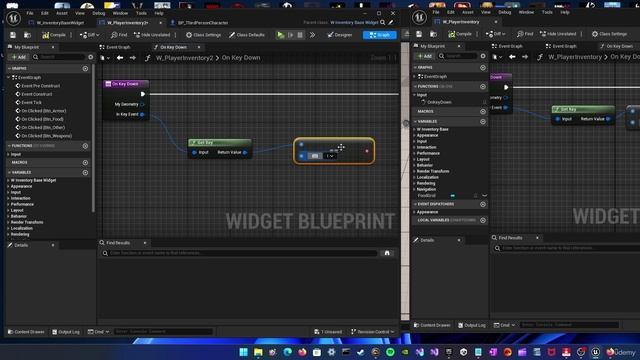Click binoculars icon beside Find Results search

387,253
